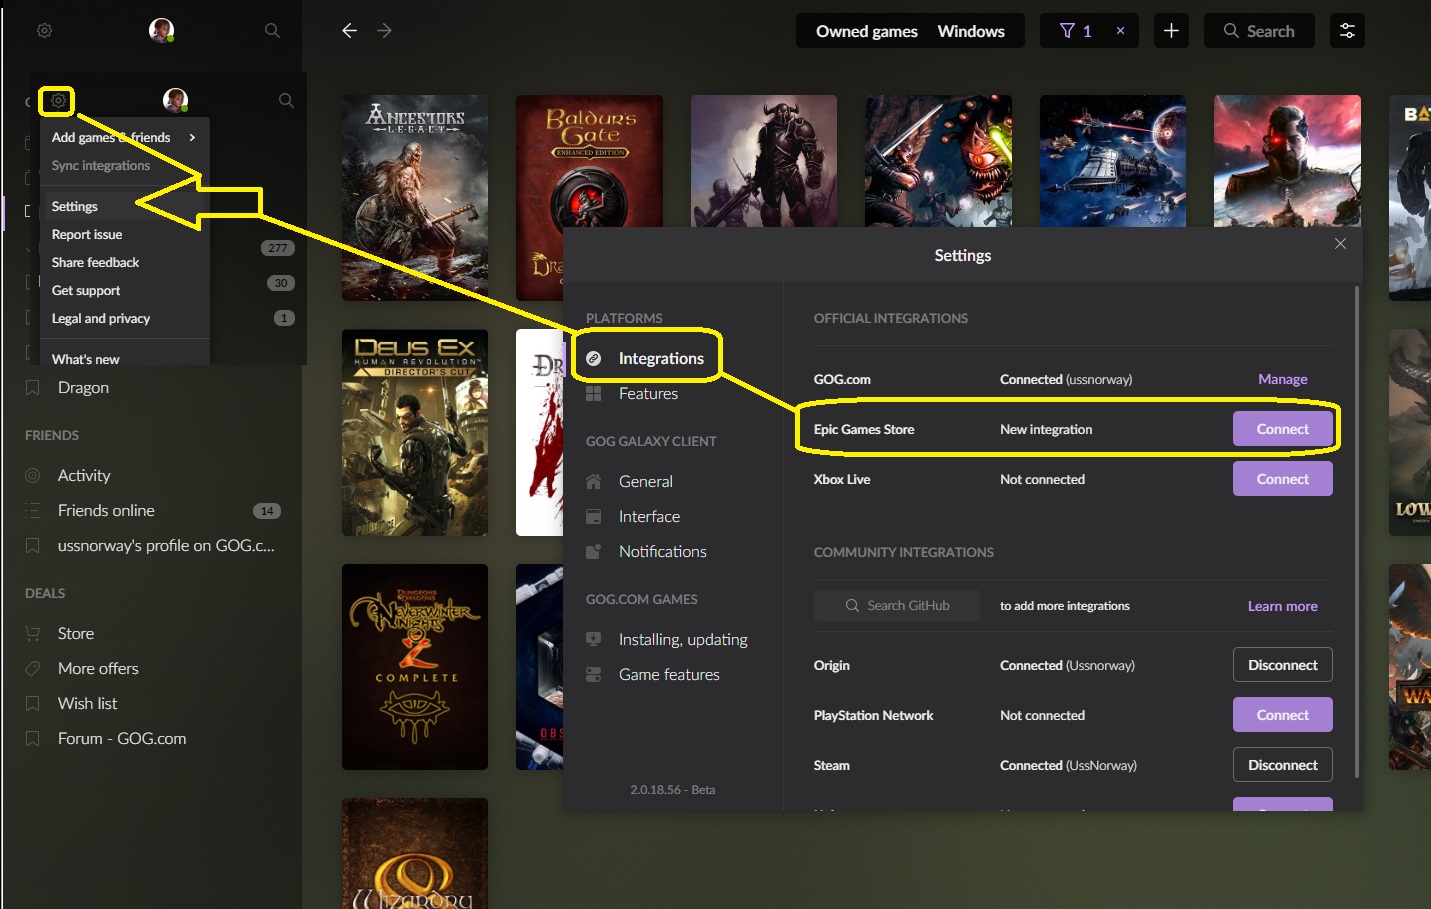Select Sync integrations in the menu
The height and width of the screenshot is (909, 1431).
[101, 166]
